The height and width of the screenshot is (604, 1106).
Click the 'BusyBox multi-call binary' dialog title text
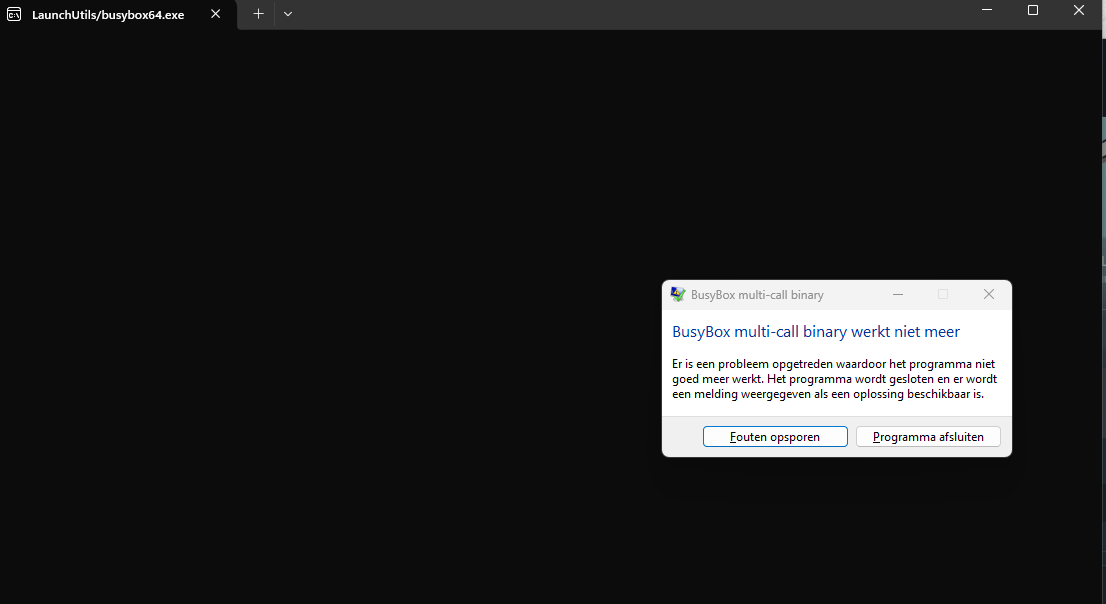(757, 295)
